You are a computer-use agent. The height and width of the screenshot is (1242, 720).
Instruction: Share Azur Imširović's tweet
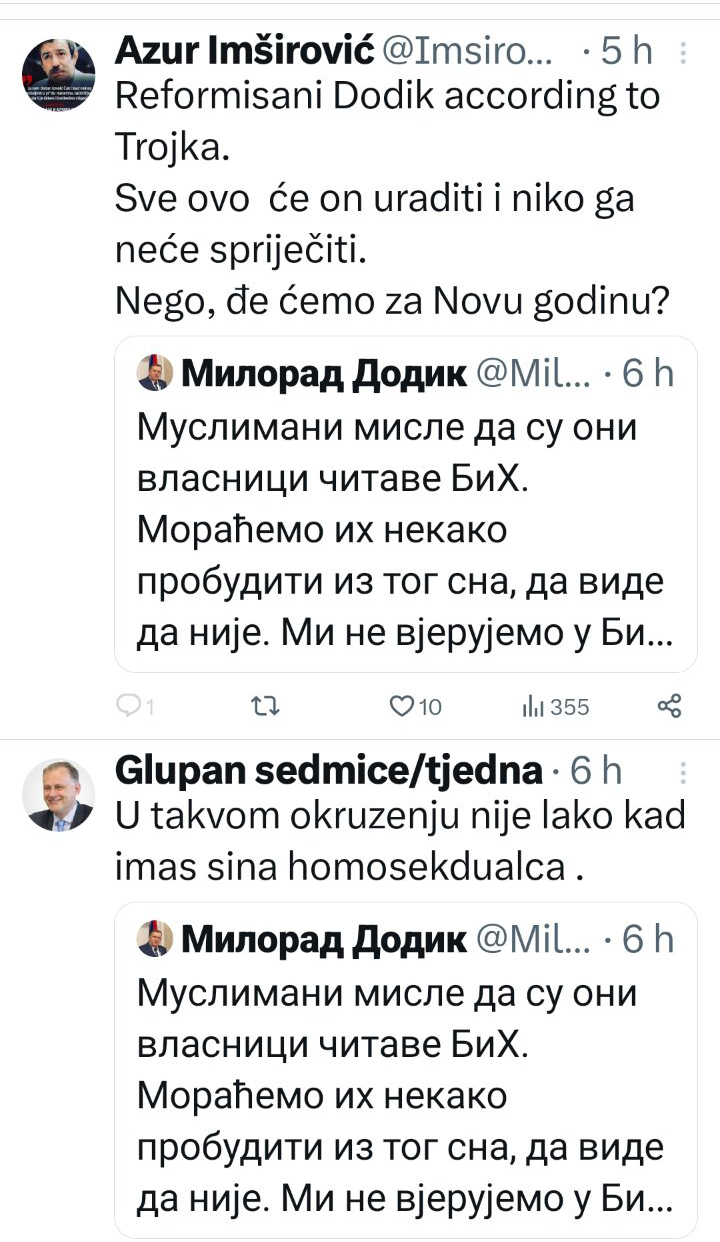[669, 707]
